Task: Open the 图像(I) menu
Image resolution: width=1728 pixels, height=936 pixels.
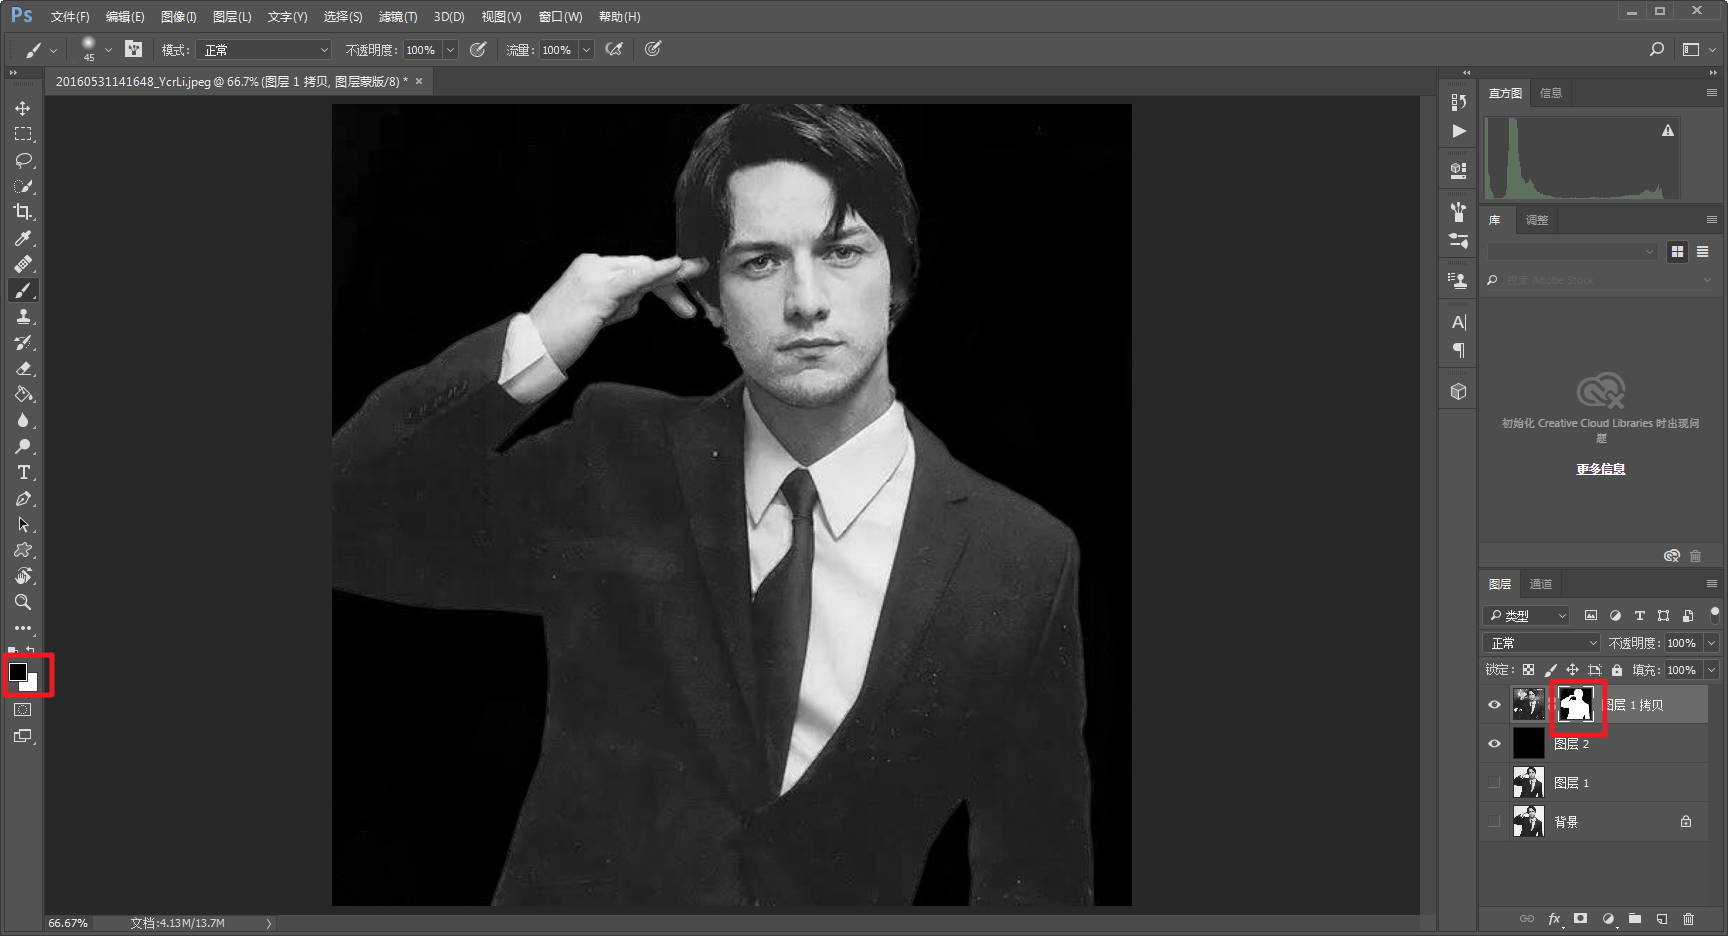Action: pyautogui.click(x=179, y=17)
